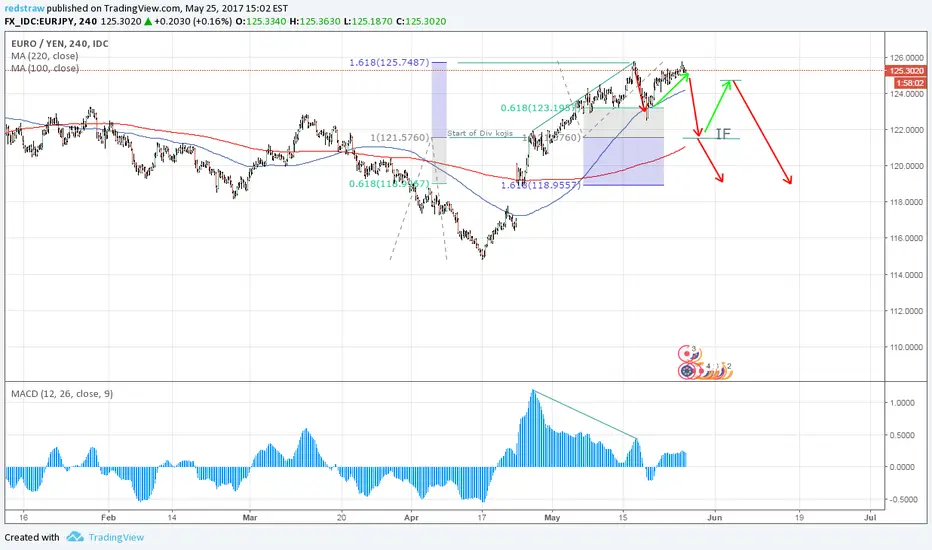The height and width of the screenshot is (550, 932).
Task: Click the L:125.1870 low value
Action: click(x=368, y=21)
